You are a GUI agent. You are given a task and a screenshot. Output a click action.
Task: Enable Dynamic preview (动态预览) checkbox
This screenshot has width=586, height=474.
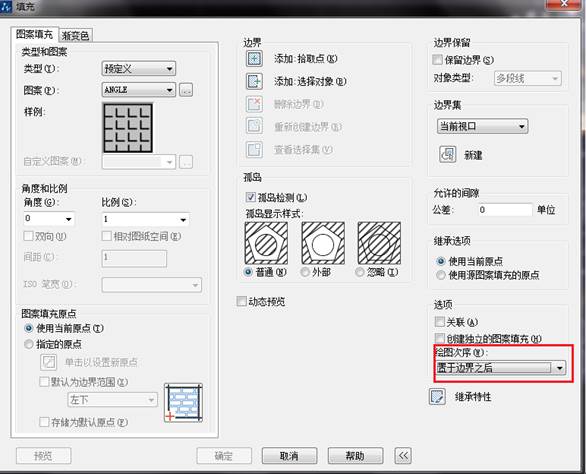241,301
